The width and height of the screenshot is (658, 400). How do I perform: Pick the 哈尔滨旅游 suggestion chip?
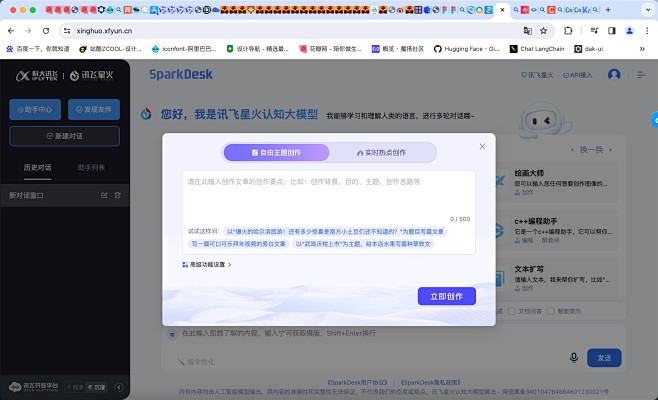pos(335,231)
